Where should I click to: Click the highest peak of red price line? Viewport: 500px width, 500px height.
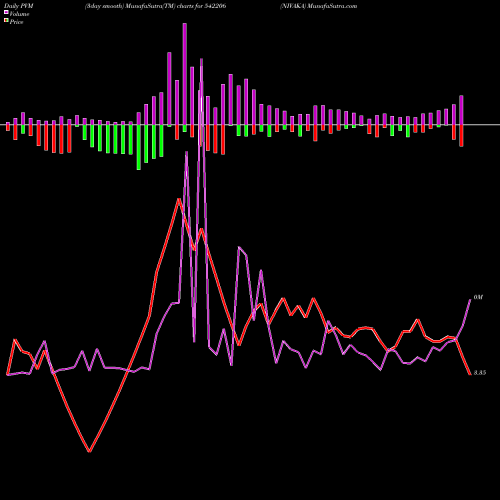pos(179,199)
